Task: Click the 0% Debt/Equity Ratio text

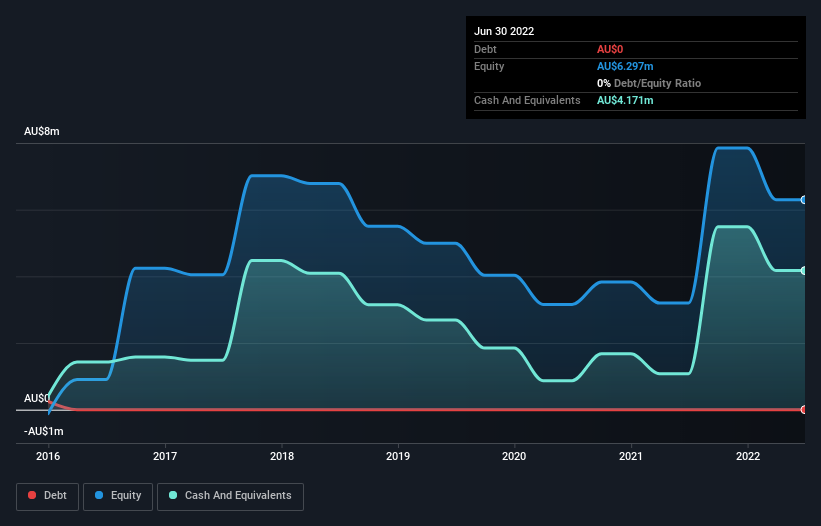Action: [x=649, y=83]
